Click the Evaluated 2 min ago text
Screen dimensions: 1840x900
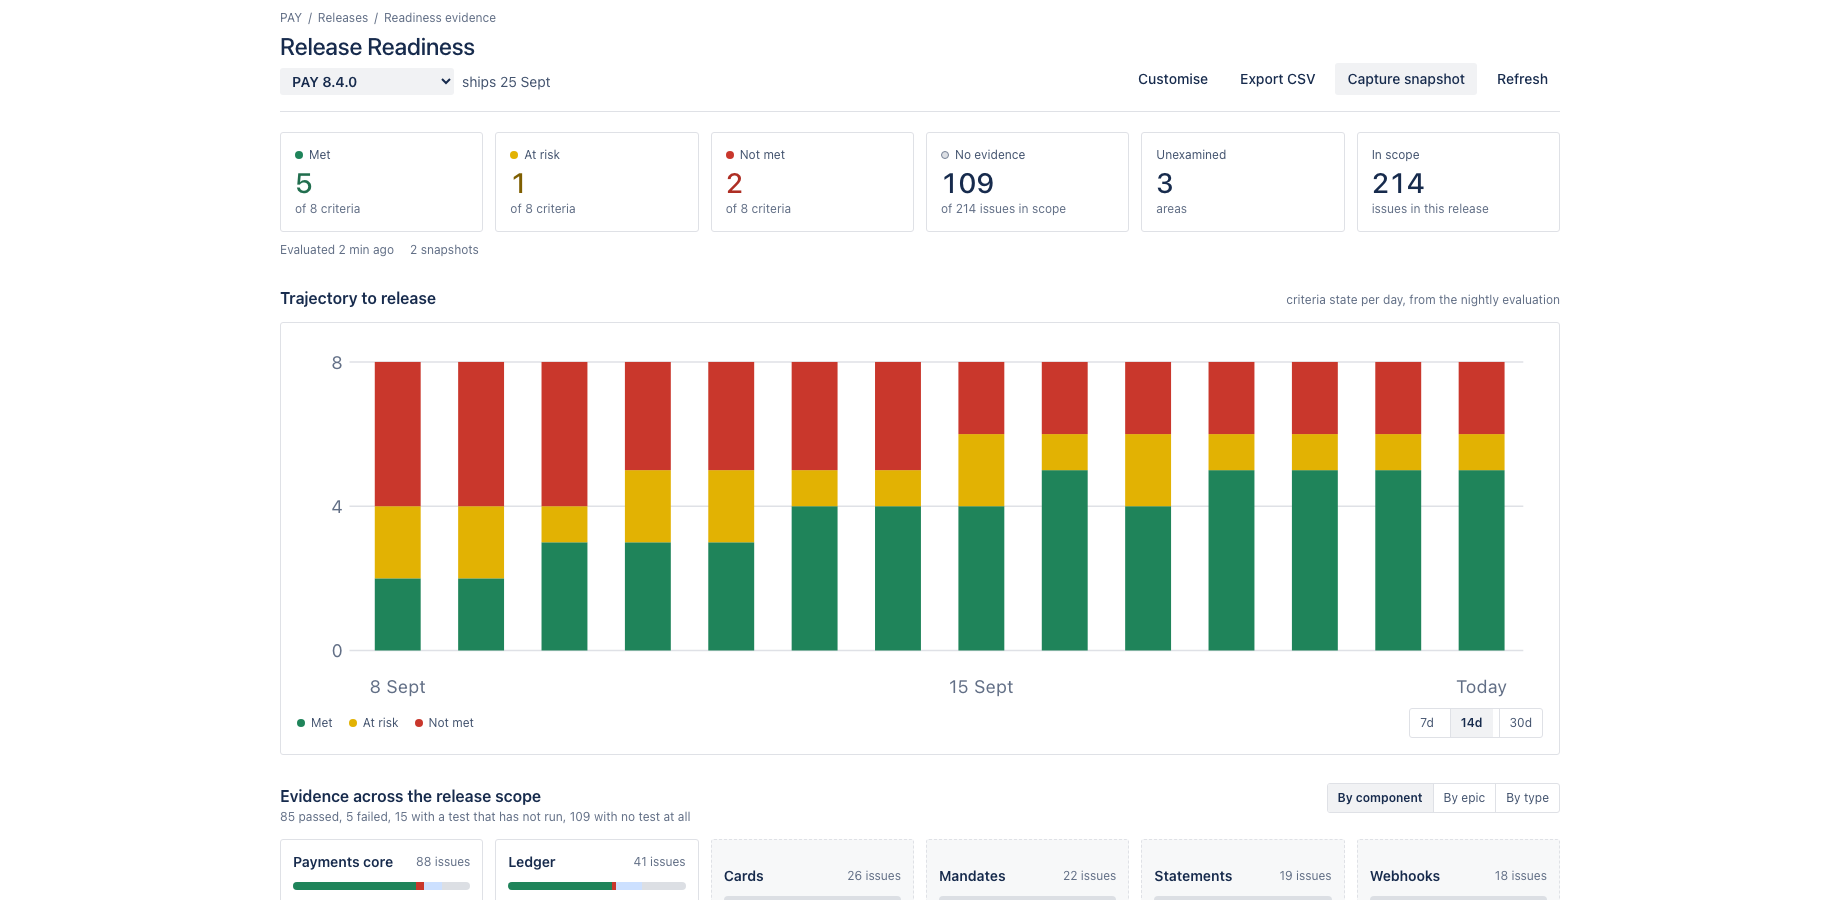click(x=337, y=250)
